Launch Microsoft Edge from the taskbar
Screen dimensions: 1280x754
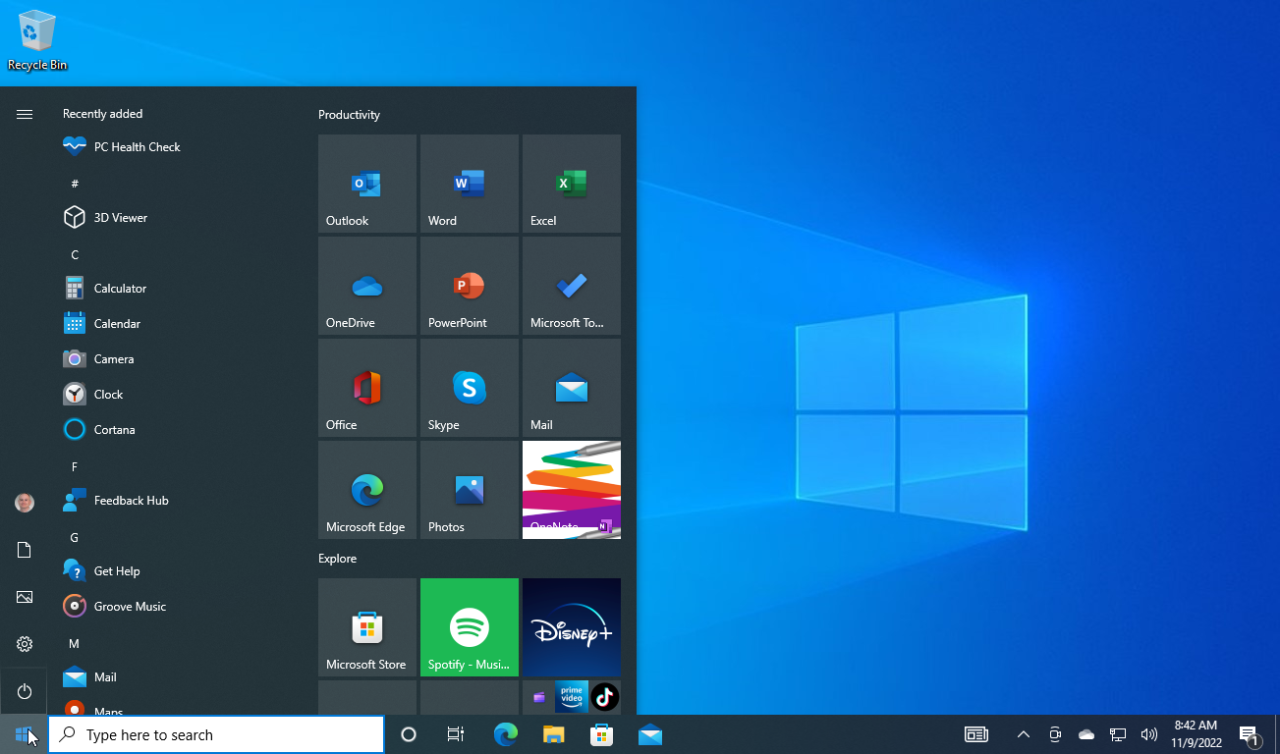coord(505,734)
